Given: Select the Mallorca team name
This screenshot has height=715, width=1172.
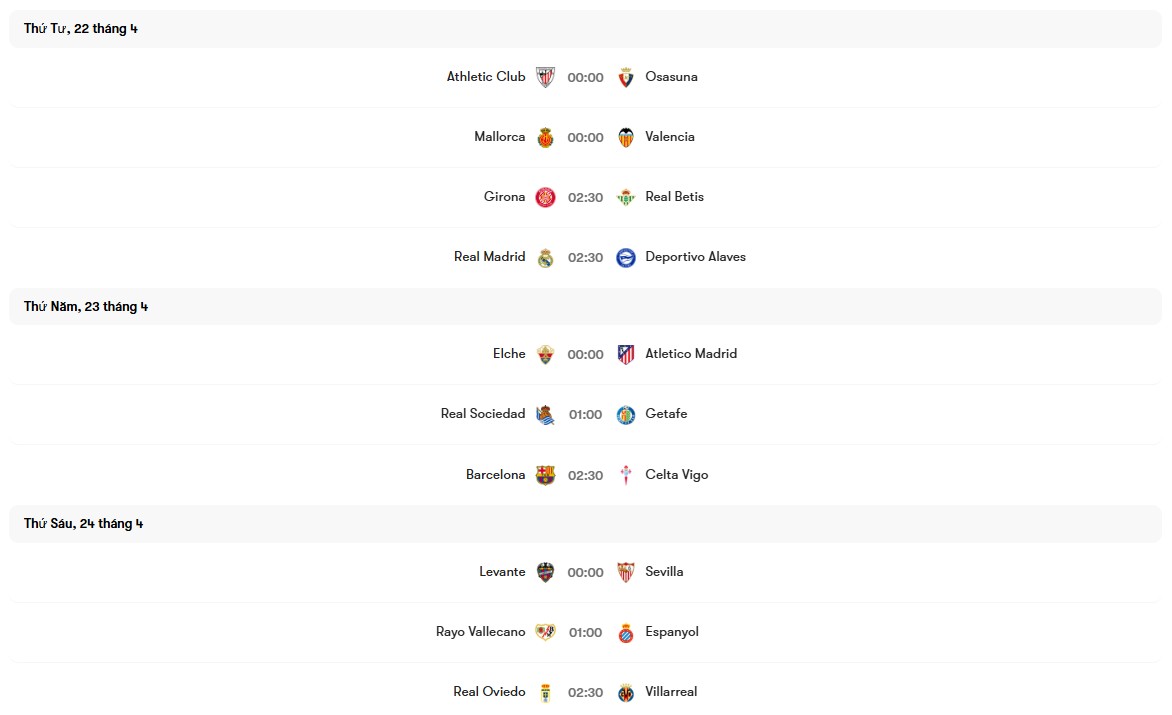Looking at the screenshot, I should tap(499, 136).
